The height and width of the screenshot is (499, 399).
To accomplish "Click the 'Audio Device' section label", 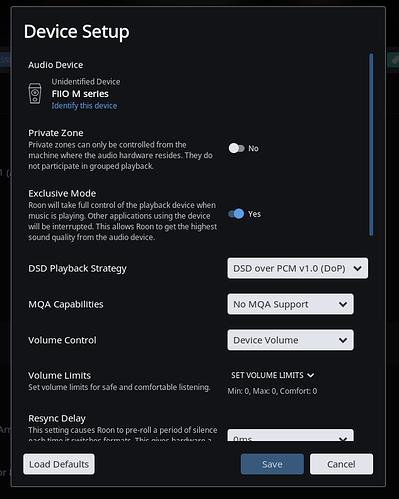I will tap(56, 65).
